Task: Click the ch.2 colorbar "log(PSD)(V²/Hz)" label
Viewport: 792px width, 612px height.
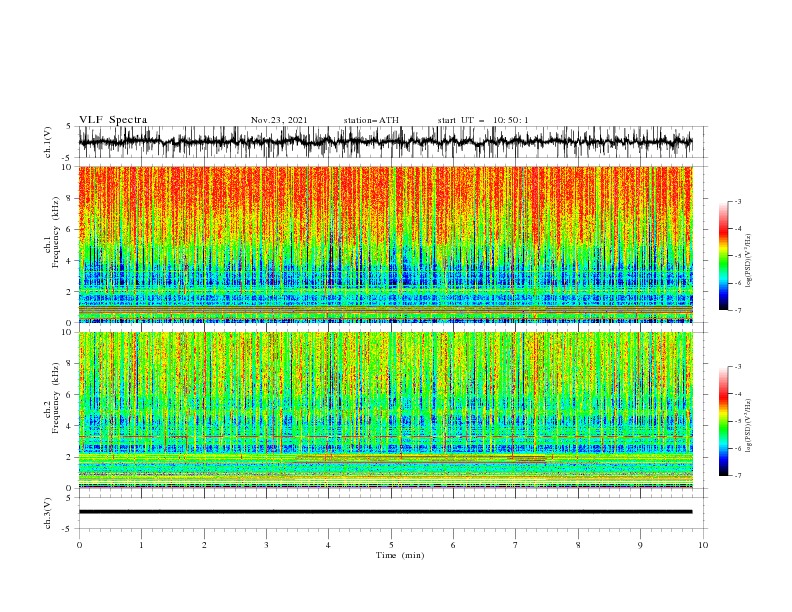Action: (x=749, y=425)
